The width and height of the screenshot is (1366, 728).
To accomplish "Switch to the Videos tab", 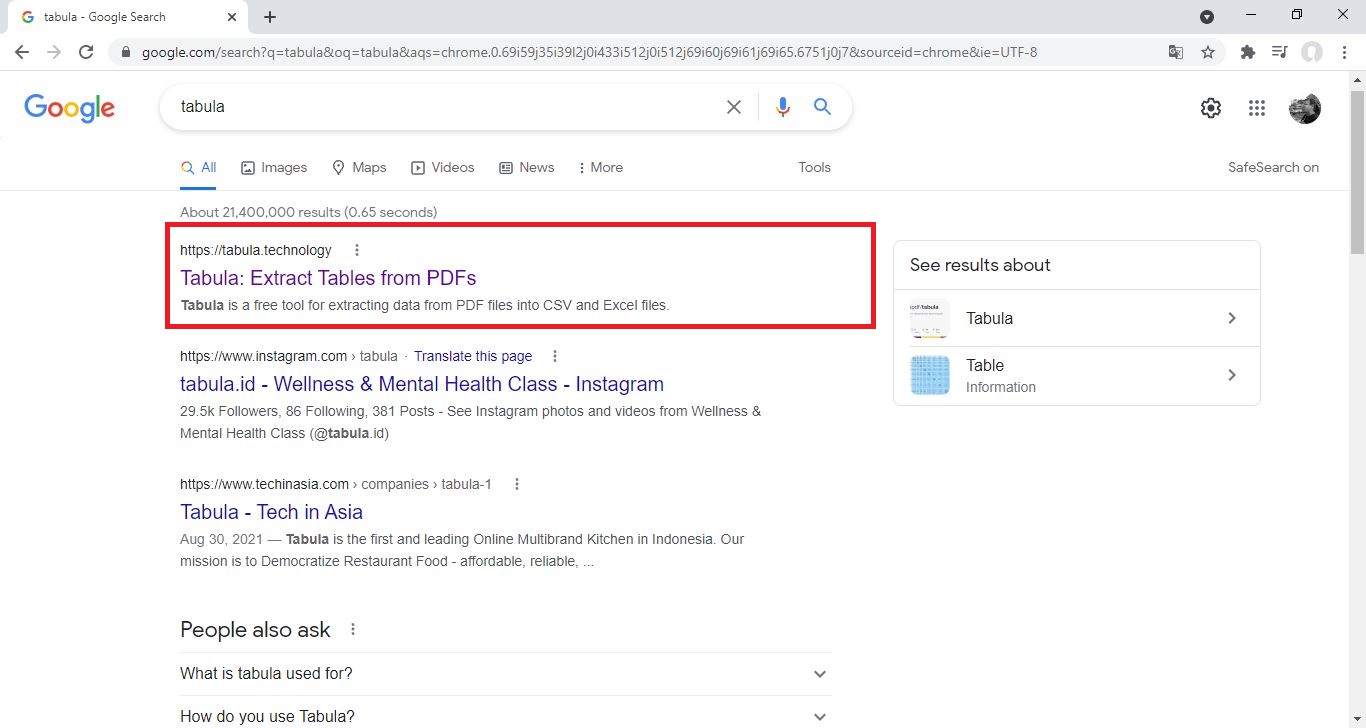I will pyautogui.click(x=443, y=168).
